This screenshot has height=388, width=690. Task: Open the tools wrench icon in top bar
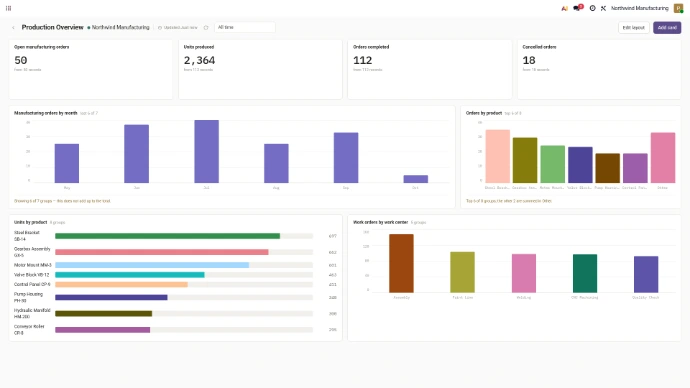[x=603, y=8]
